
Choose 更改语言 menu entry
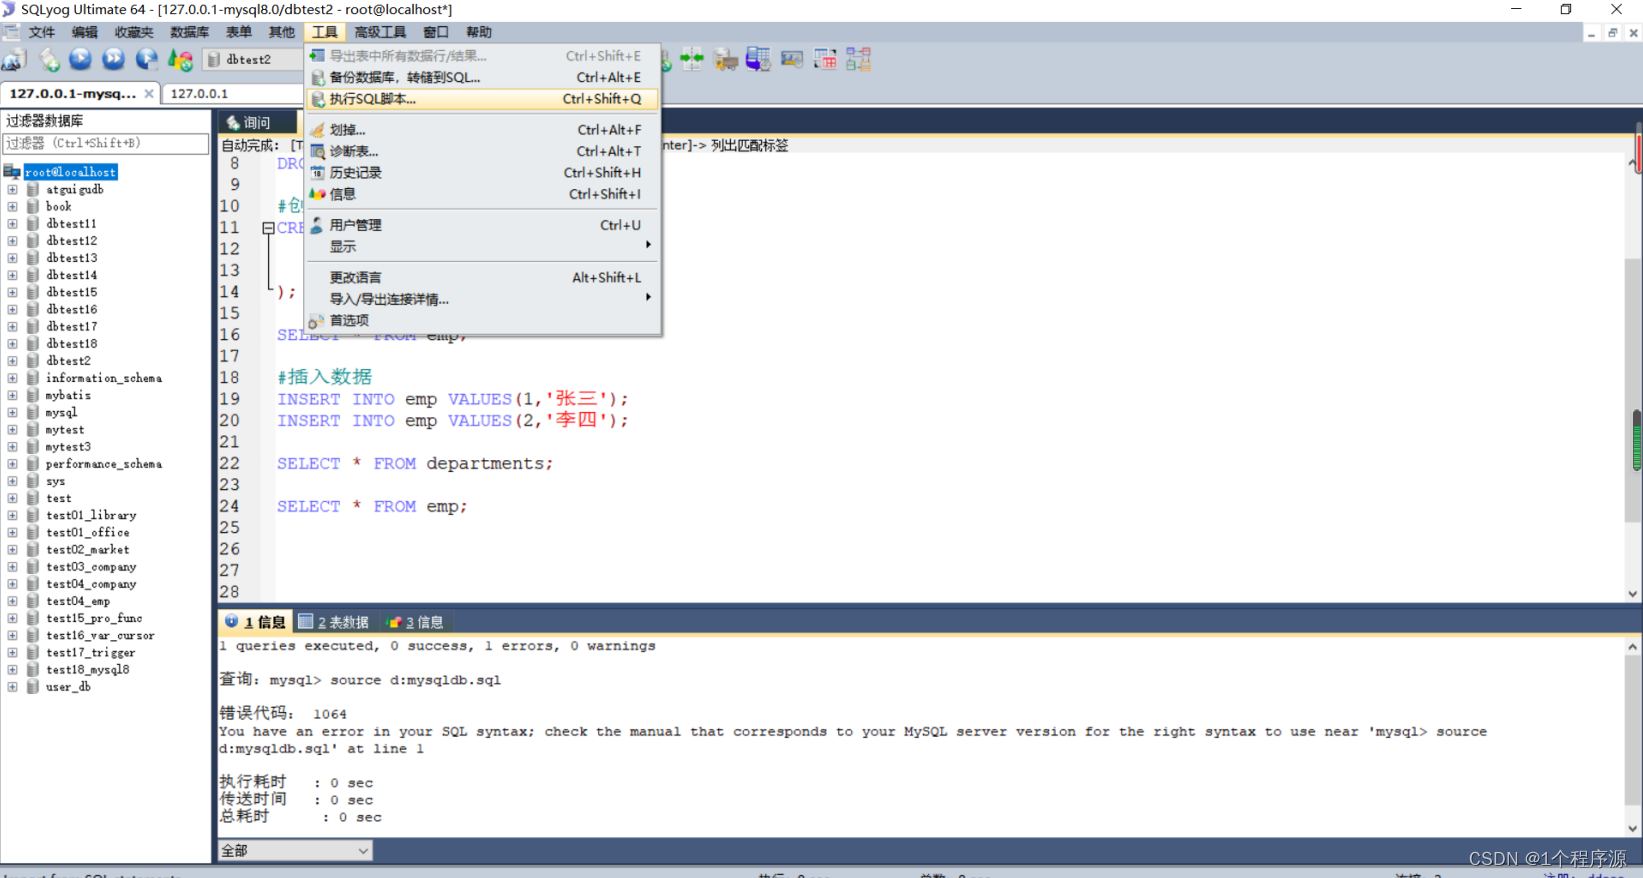tap(482, 277)
